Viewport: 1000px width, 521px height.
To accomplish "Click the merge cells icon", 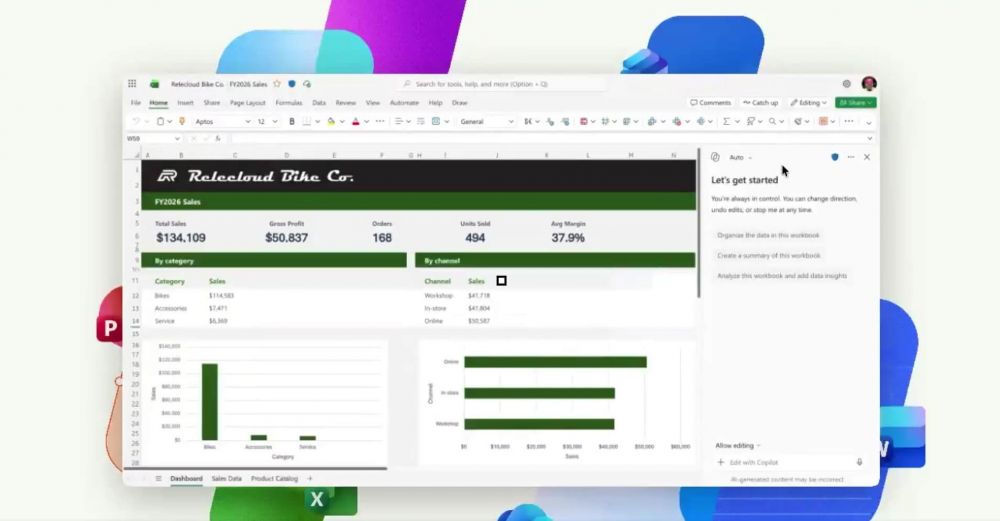I will 436,121.
